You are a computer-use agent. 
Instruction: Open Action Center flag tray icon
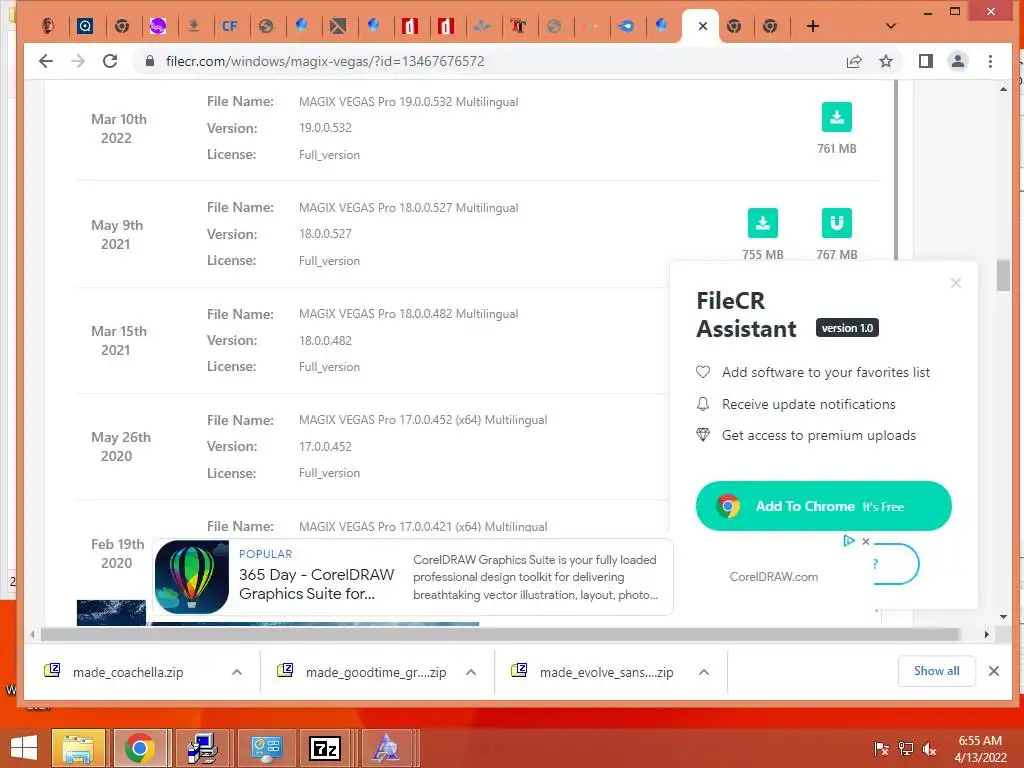(881, 748)
